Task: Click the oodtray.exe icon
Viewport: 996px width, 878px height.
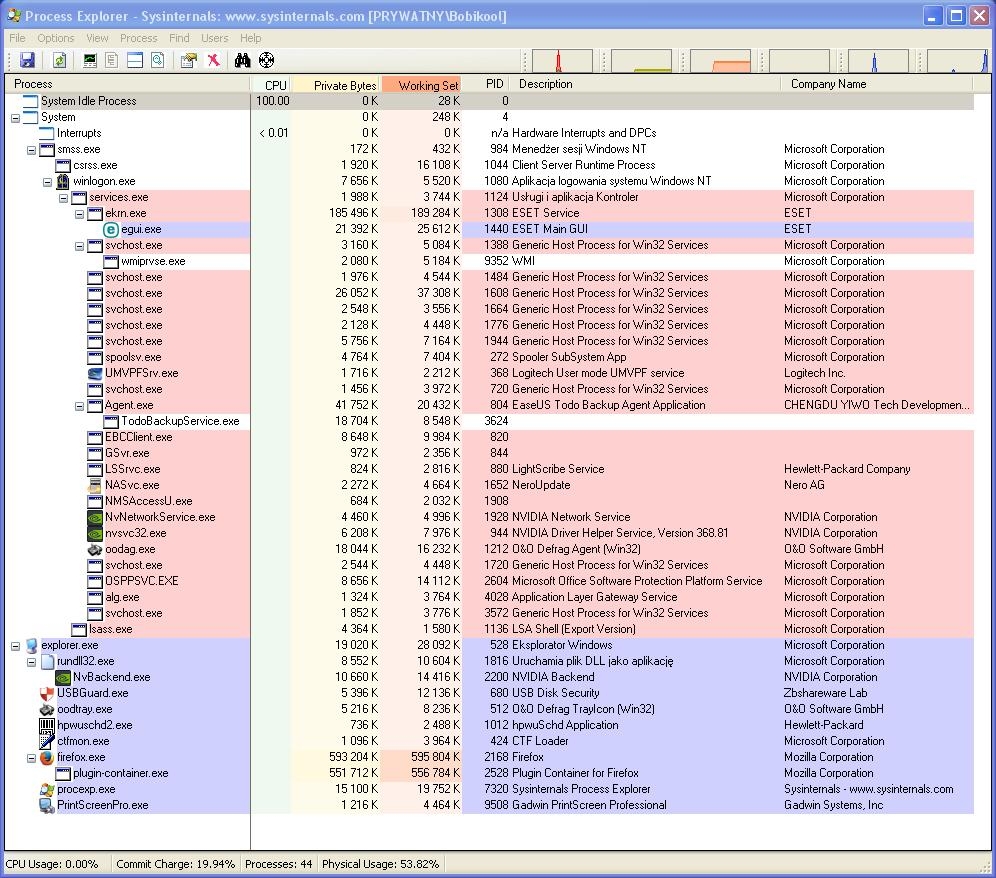Action: [46, 710]
